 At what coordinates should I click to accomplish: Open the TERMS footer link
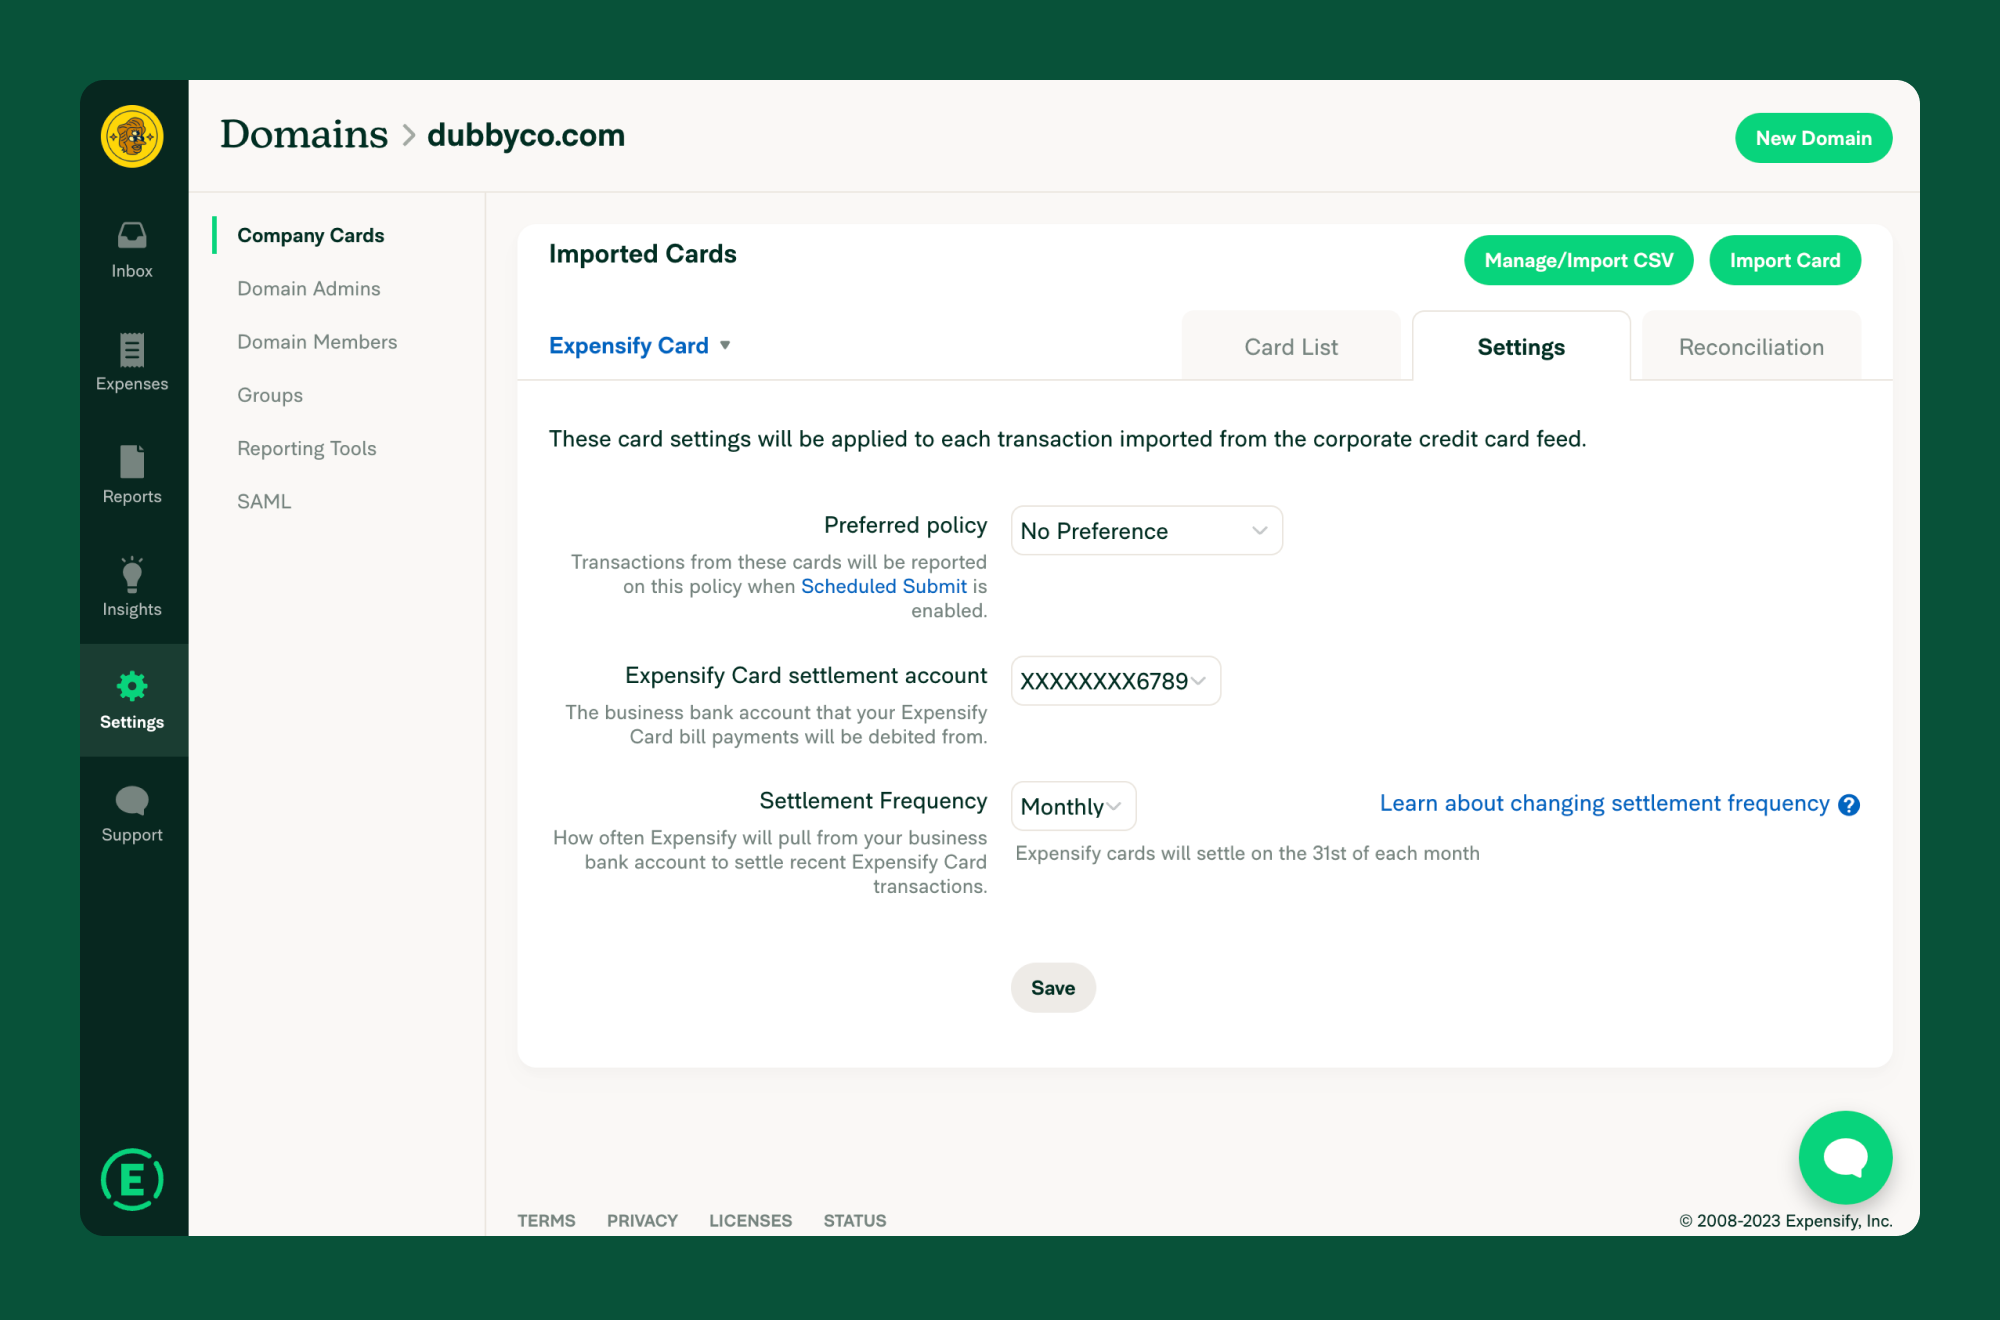click(546, 1220)
